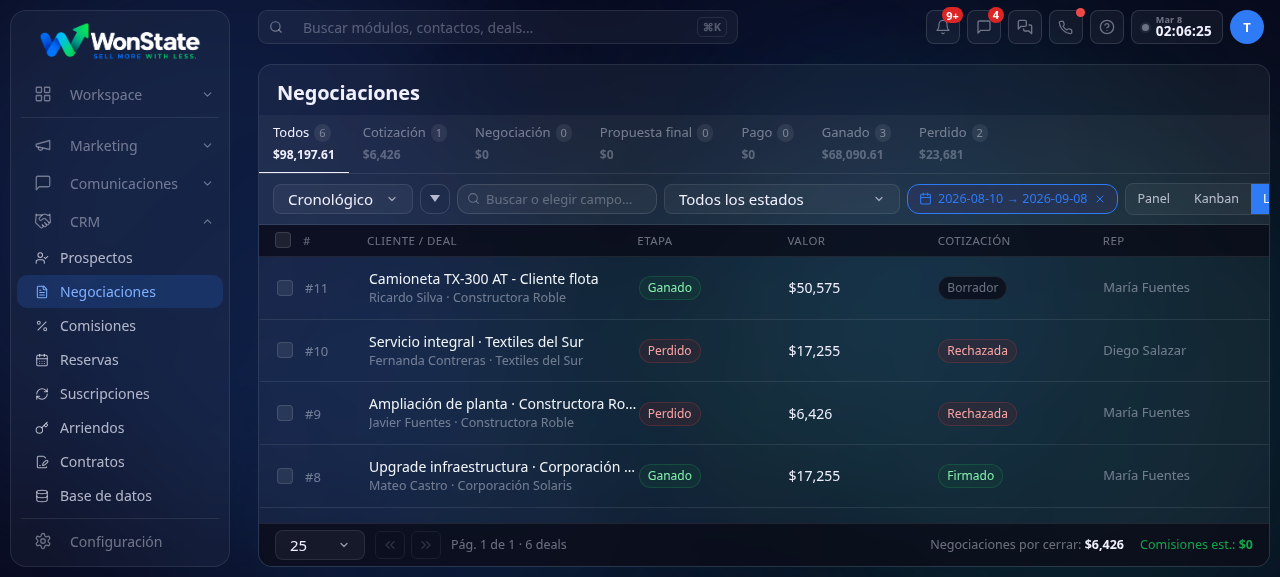Click the Rechazada badge on deal #10
The image size is (1280, 577).
978,351
